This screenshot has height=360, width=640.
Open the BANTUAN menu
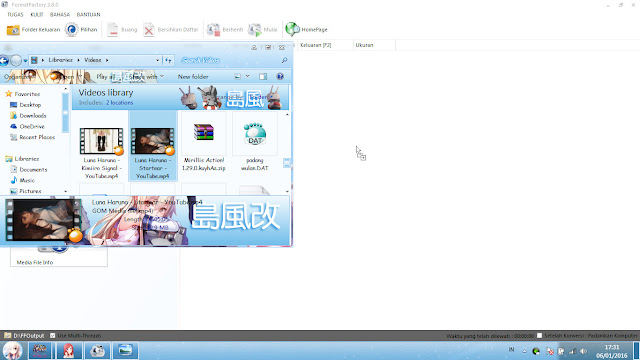tap(88, 14)
